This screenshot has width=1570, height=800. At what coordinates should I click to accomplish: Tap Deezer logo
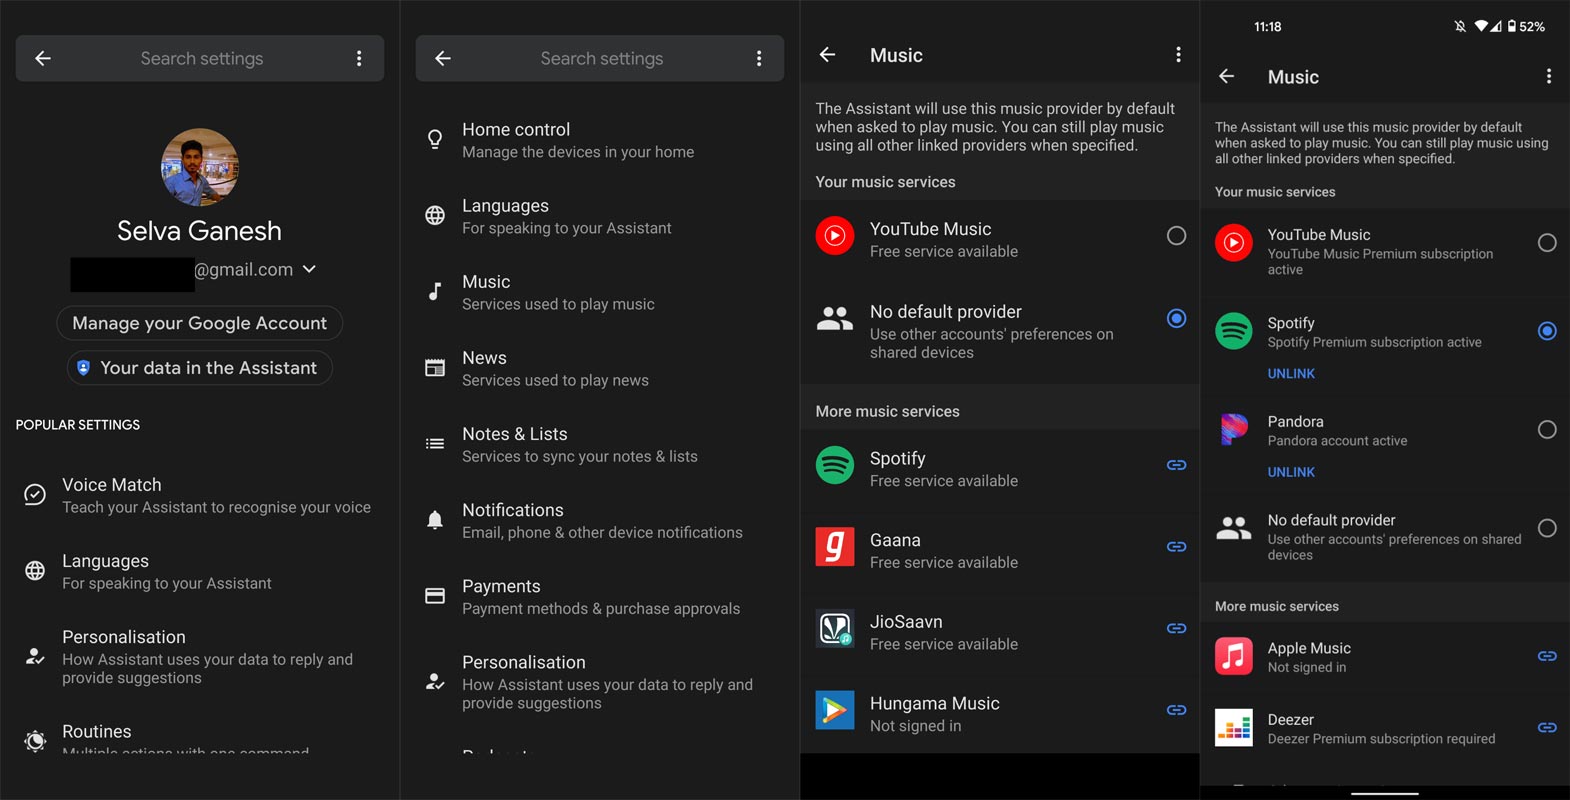coord(1234,727)
